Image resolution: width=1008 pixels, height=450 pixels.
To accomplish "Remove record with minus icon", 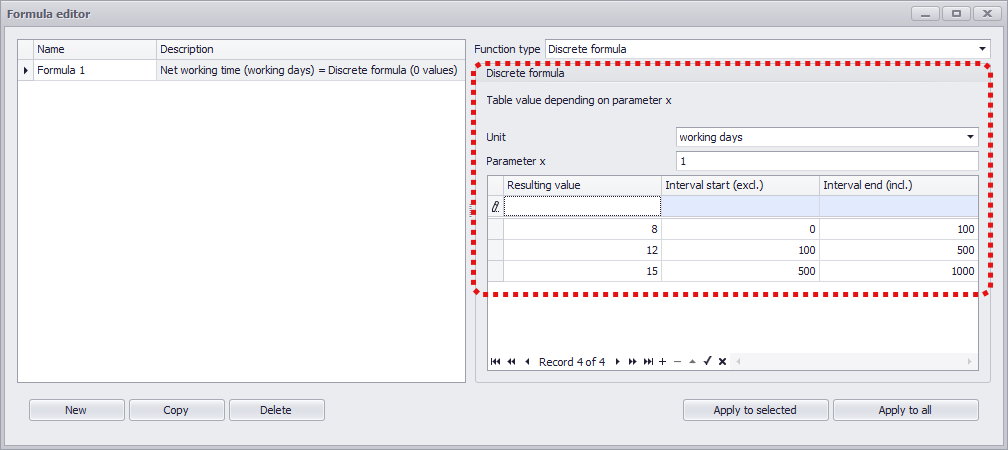I will coord(677,362).
